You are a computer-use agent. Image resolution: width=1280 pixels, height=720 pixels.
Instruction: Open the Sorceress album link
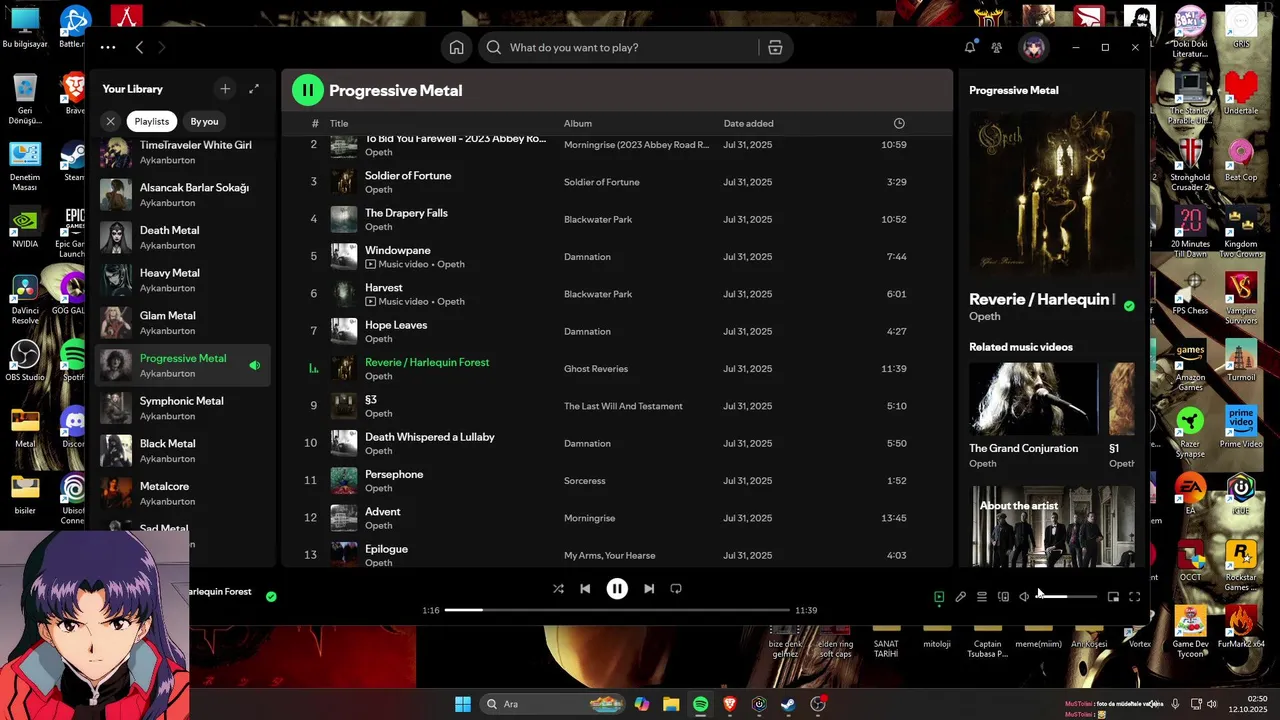(585, 481)
